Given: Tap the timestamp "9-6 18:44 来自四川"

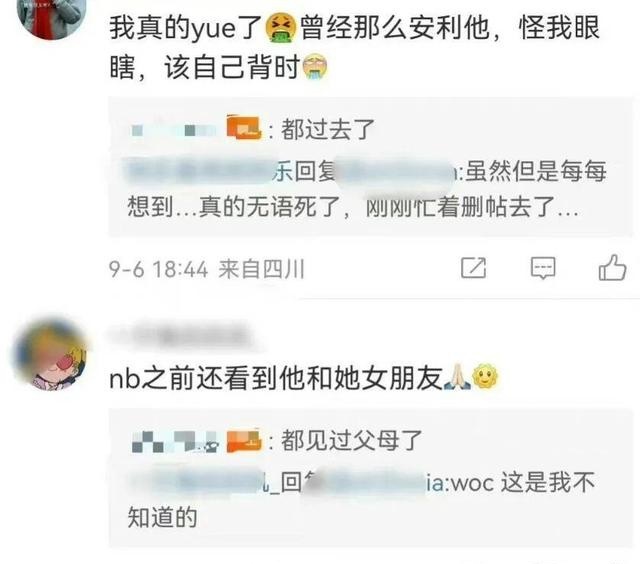Looking at the screenshot, I should point(207,269).
